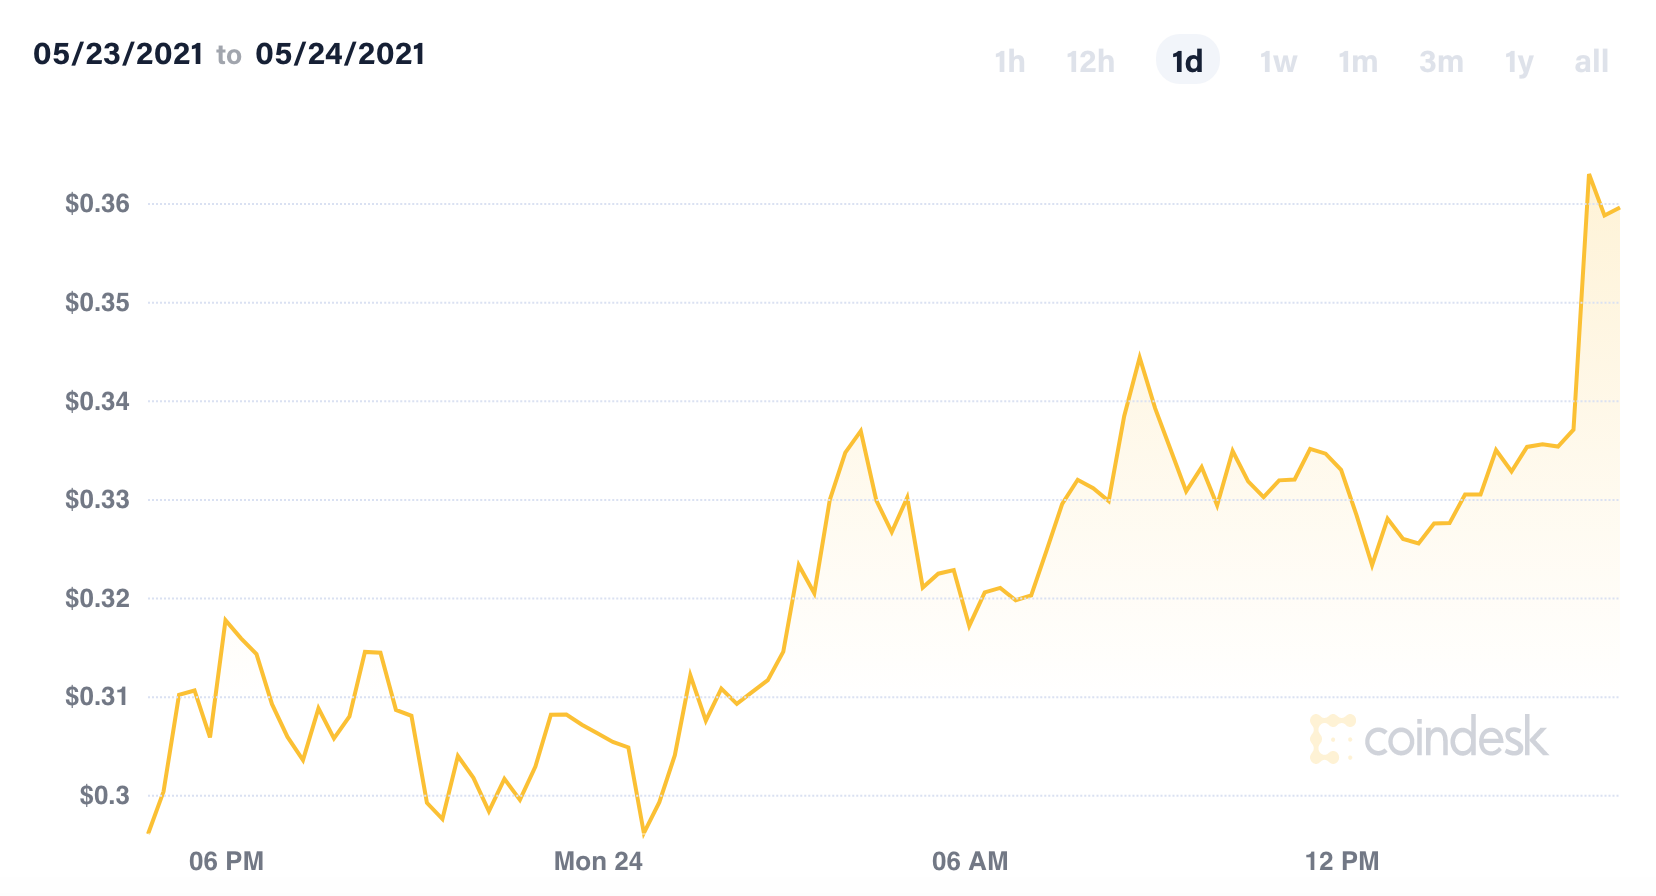Click the 06 AM time label
1656x896 pixels.
pos(970,861)
